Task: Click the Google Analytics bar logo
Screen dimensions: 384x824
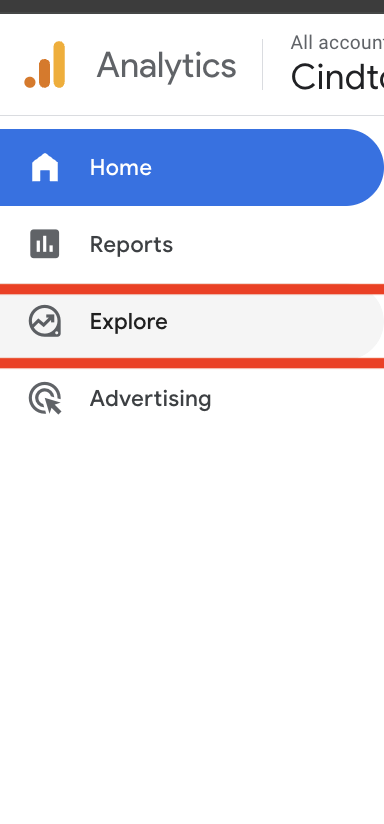Action: pyautogui.click(x=45, y=65)
